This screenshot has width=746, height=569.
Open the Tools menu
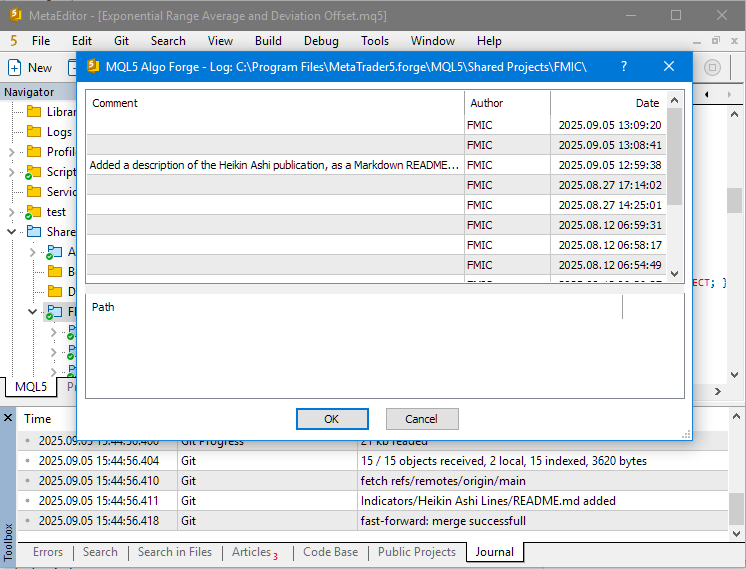374,41
